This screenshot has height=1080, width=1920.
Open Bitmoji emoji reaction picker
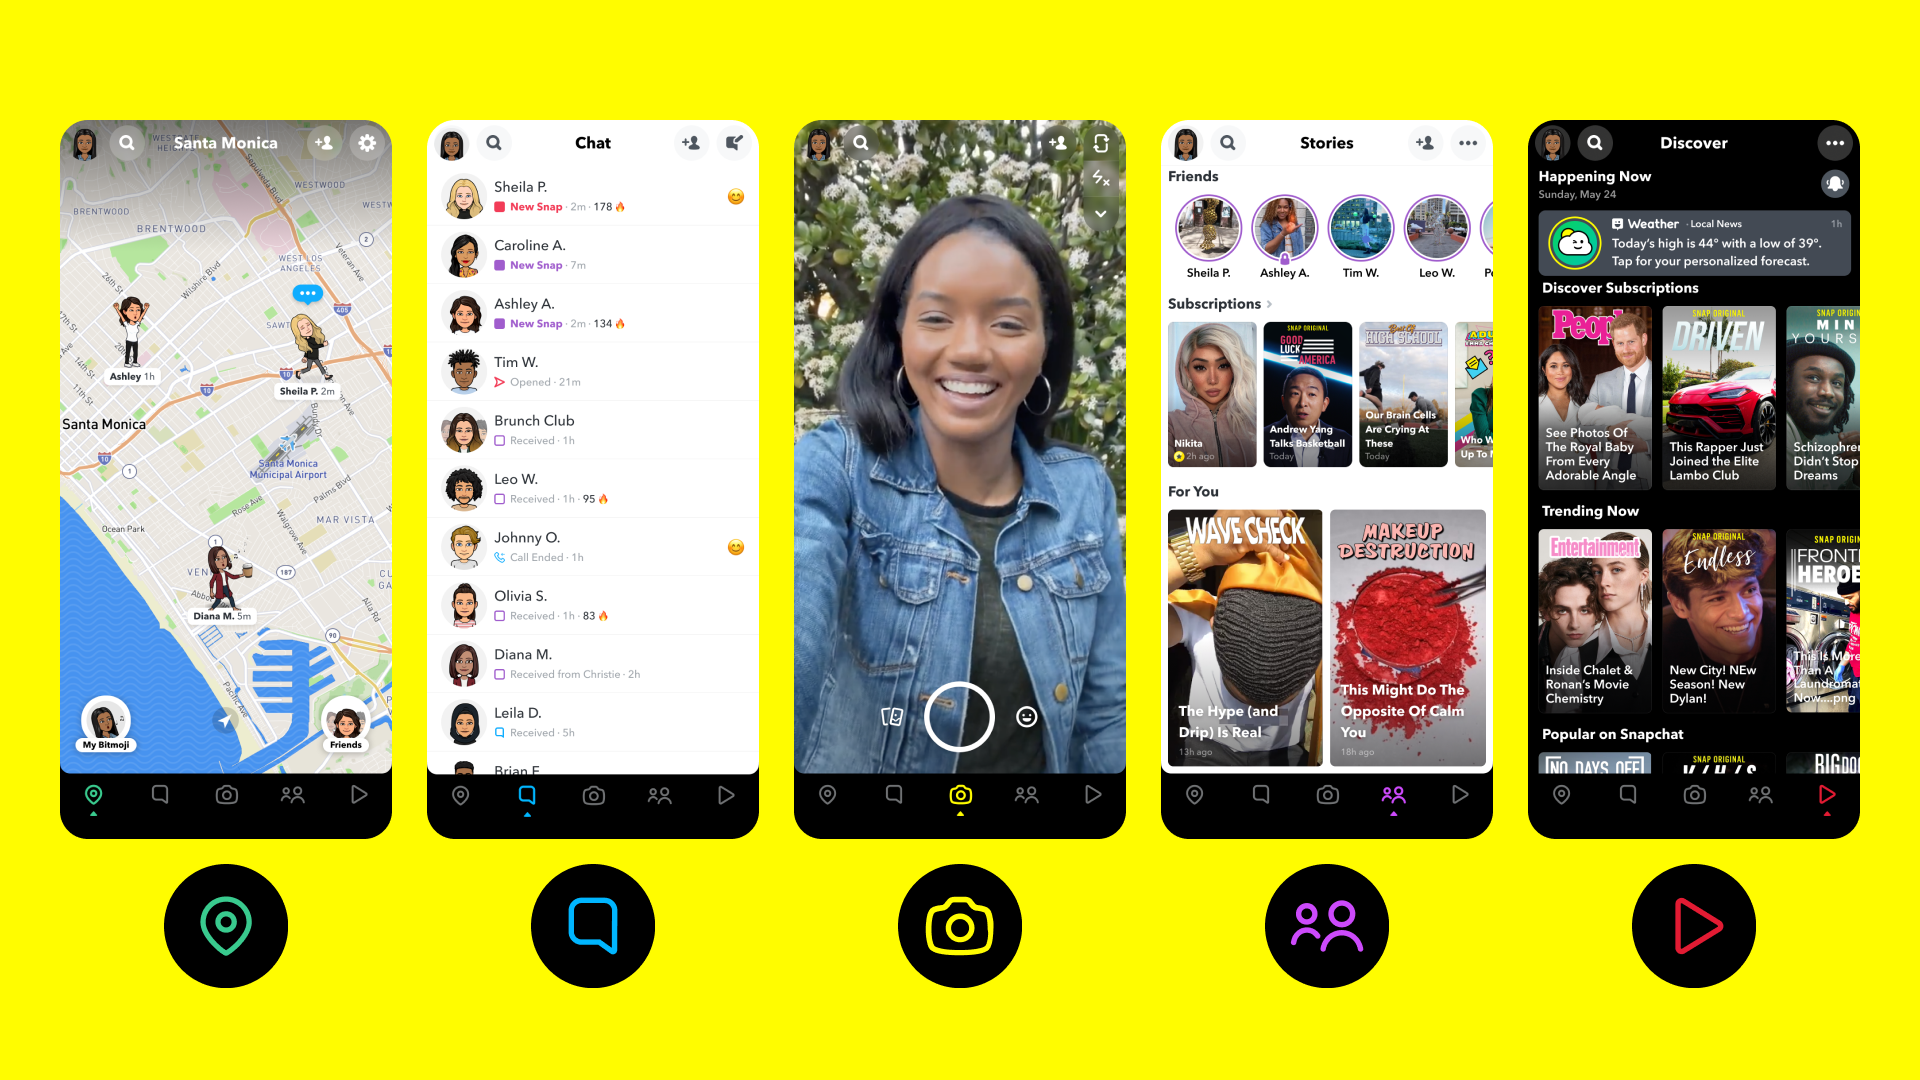[x=1027, y=717]
